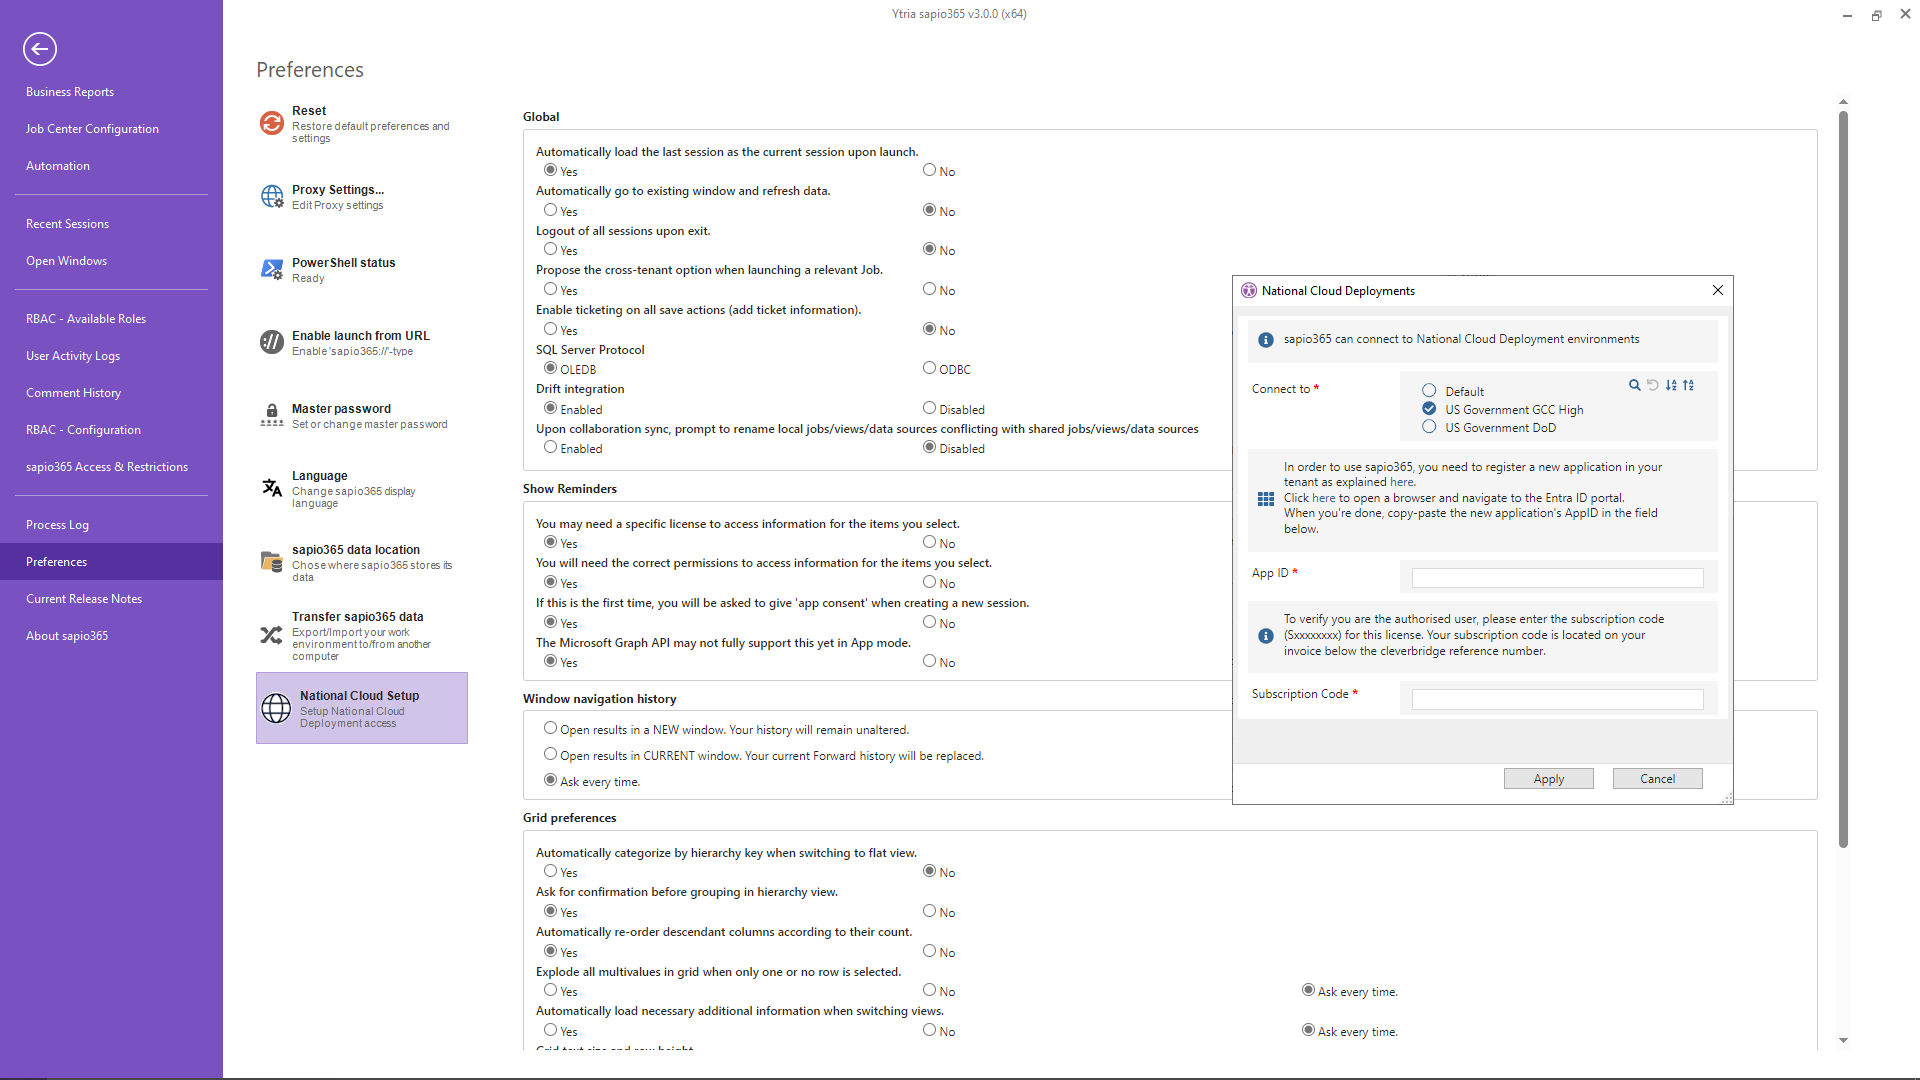Select US Government DoD option

(x=1429, y=427)
